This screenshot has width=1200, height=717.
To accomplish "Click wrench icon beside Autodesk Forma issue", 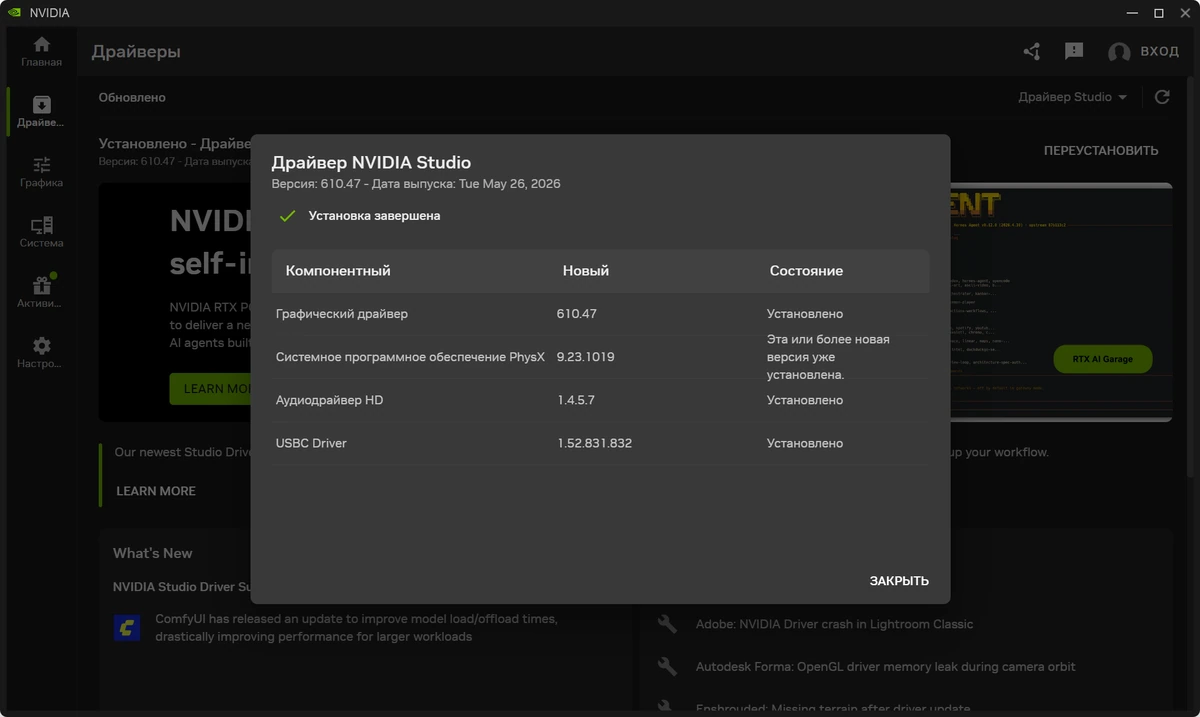I will (667, 666).
